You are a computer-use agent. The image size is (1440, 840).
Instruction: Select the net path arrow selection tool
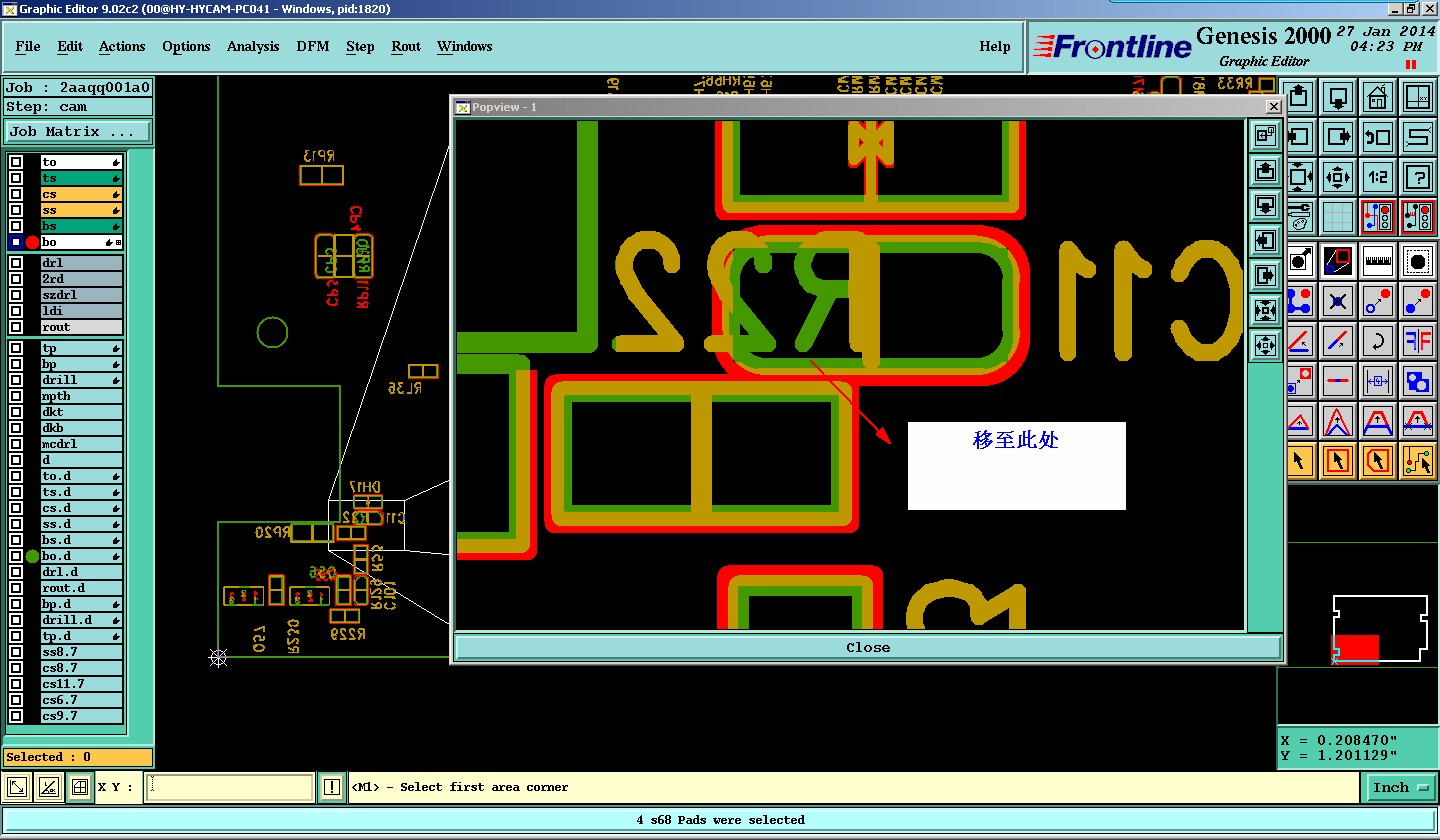[x=1417, y=460]
